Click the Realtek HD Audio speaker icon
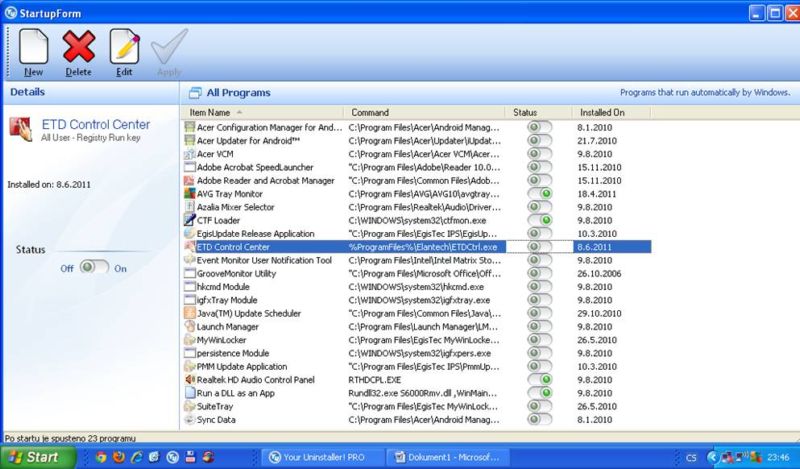Image resolution: width=800 pixels, height=469 pixels. coord(189,380)
